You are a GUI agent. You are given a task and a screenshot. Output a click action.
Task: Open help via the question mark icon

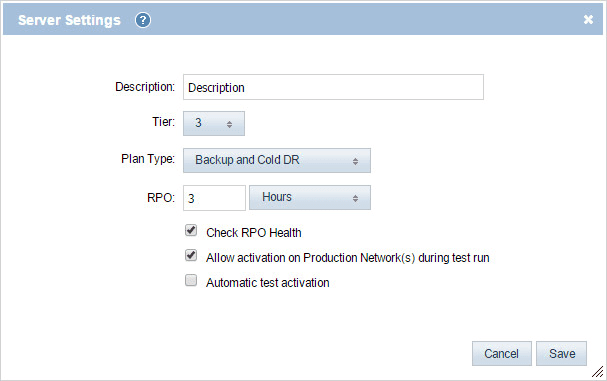coord(143,20)
